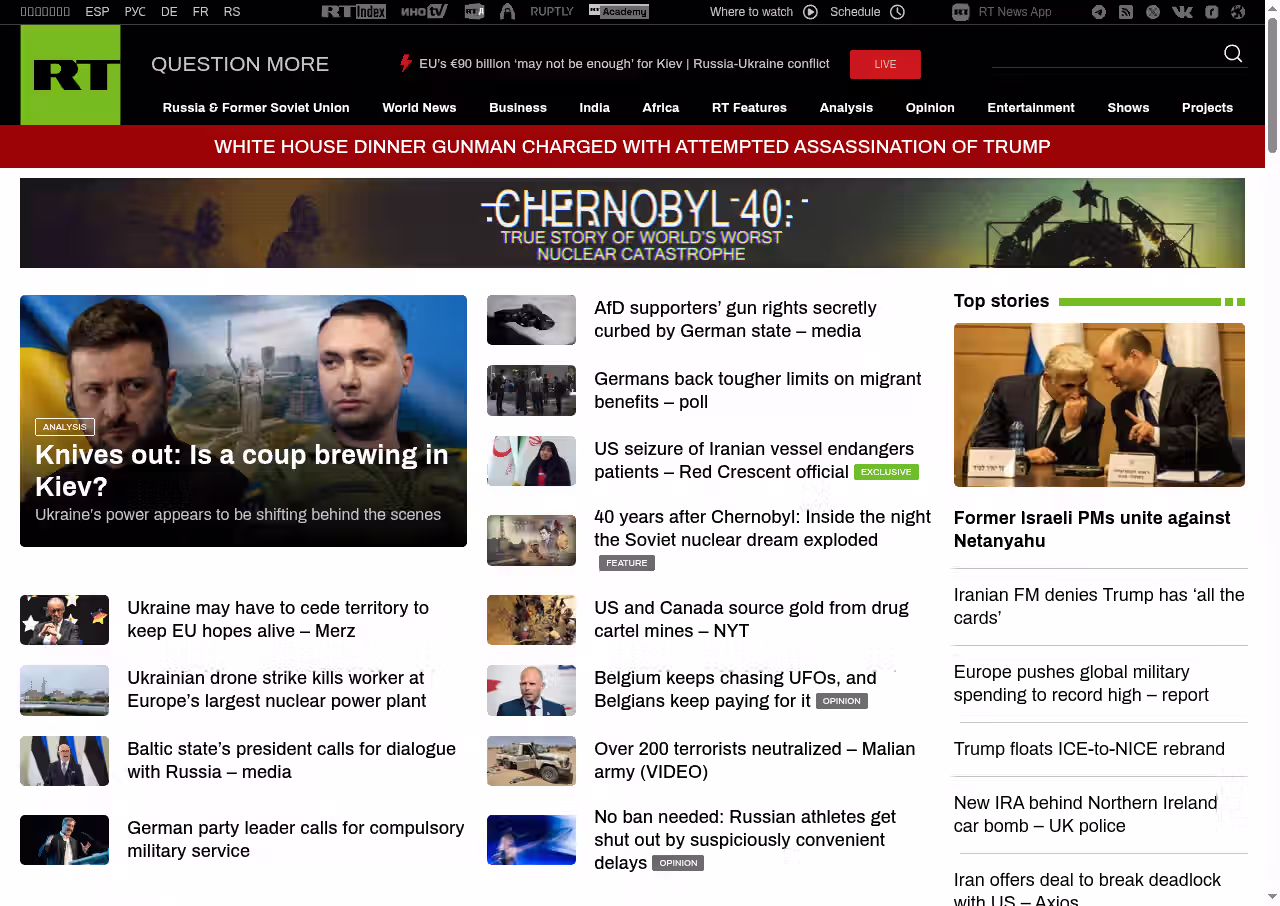Open the Chernobyl 40 banner
The width and height of the screenshot is (1280, 906).
coord(632,223)
